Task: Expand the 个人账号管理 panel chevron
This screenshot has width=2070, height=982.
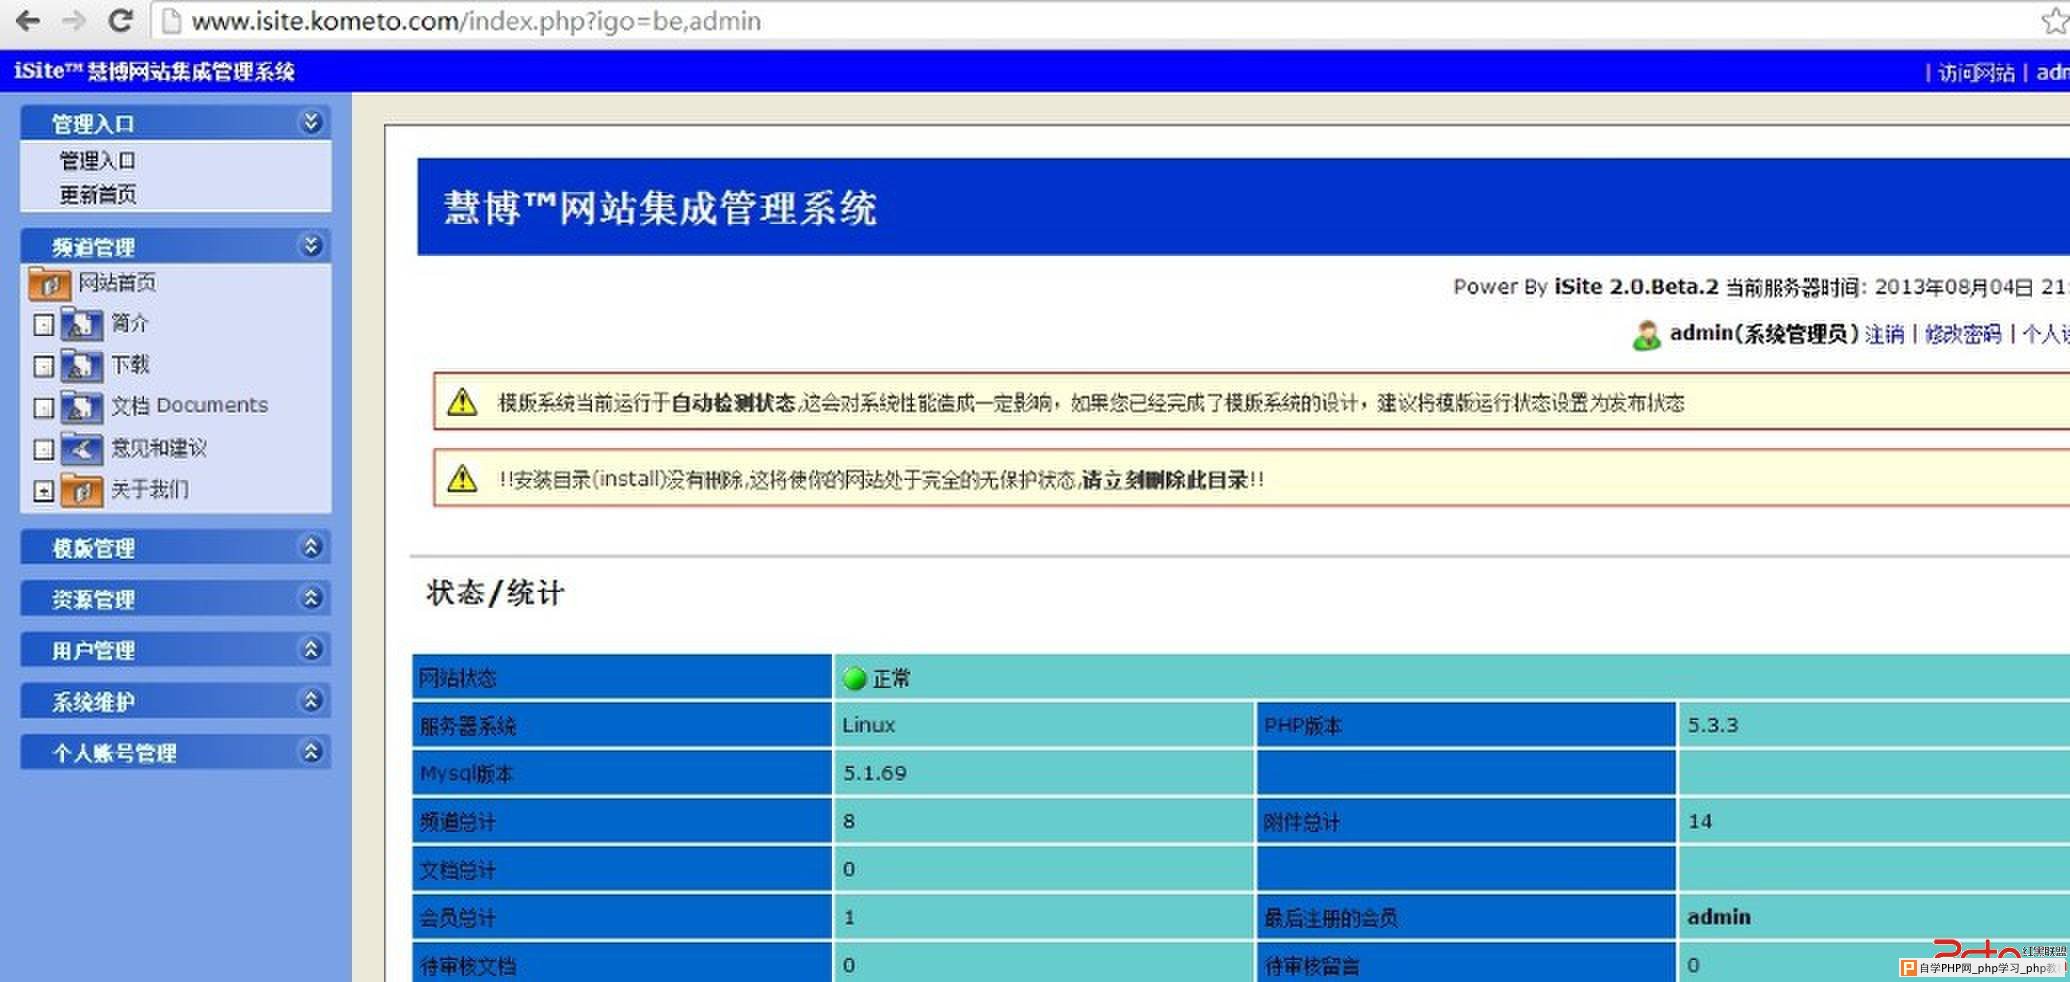Action: pyautogui.click(x=311, y=751)
